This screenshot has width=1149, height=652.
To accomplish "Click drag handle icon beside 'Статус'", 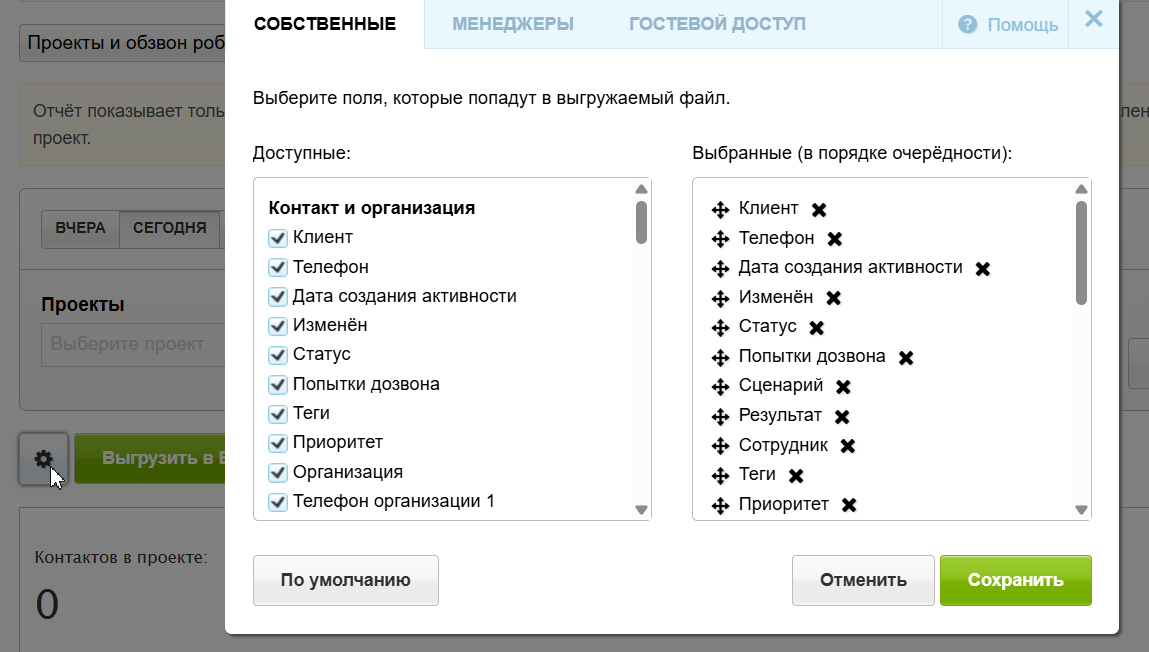I will click(x=719, y=328).
